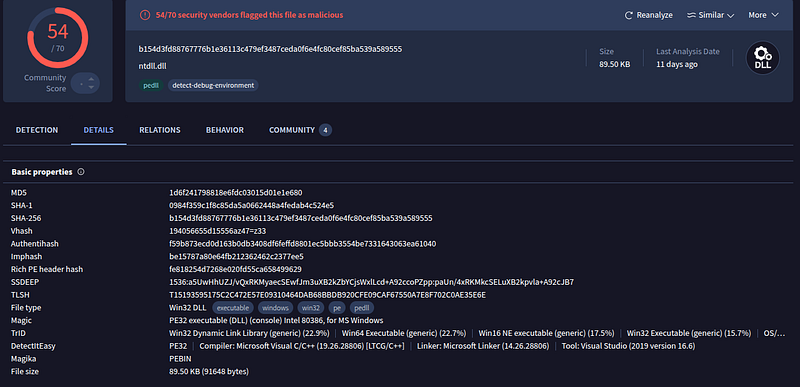
Task: Click the Size 89.50 KB header value
Action: (x=614, y=64)
